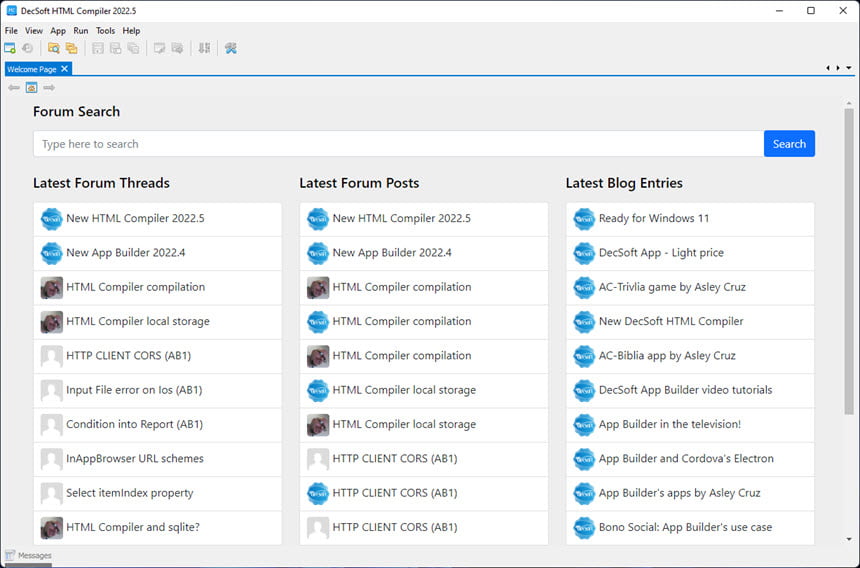The width and height of the screenshot is (860, 568).
Task: Click the grayed clock history toolbar icon
Action: click(x=27, y=48)
